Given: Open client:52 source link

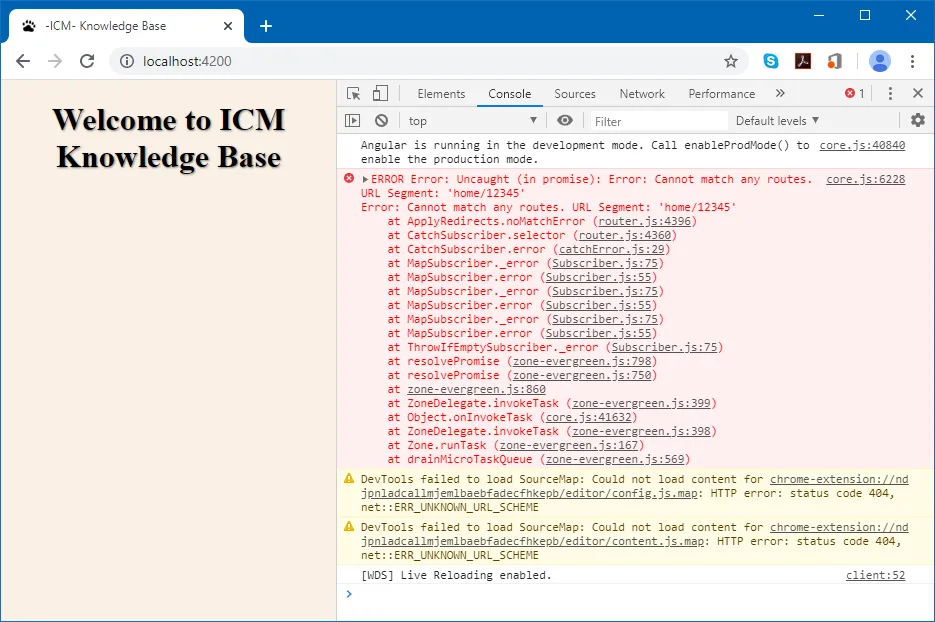Looking at the screenshot, I should (x=875, y=575).
